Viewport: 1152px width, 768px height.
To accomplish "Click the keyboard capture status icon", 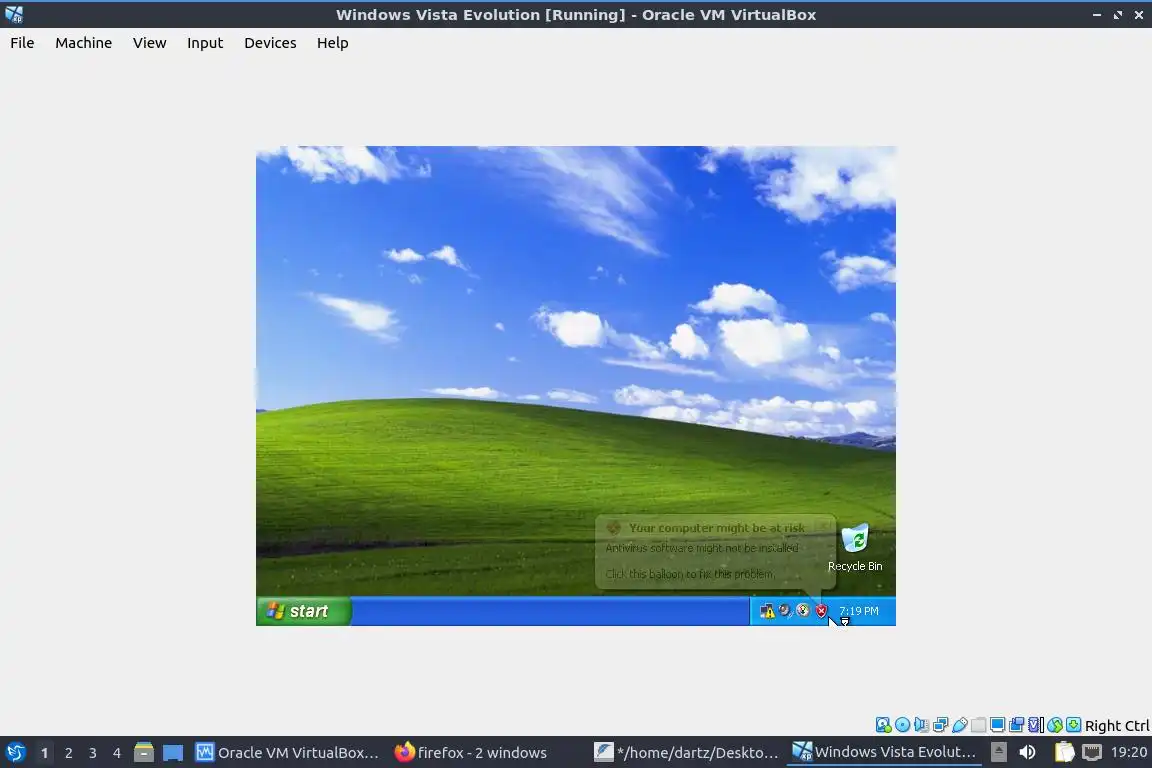I will [1073, 725].
